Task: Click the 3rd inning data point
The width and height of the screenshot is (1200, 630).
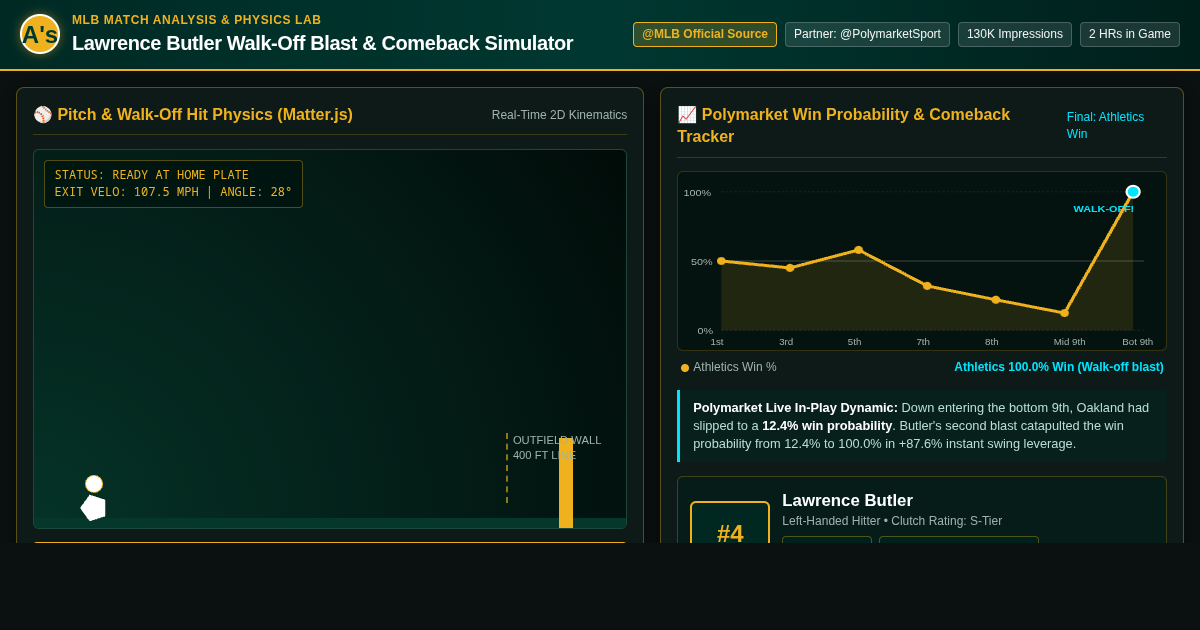Action: click(x=790, y=268)
